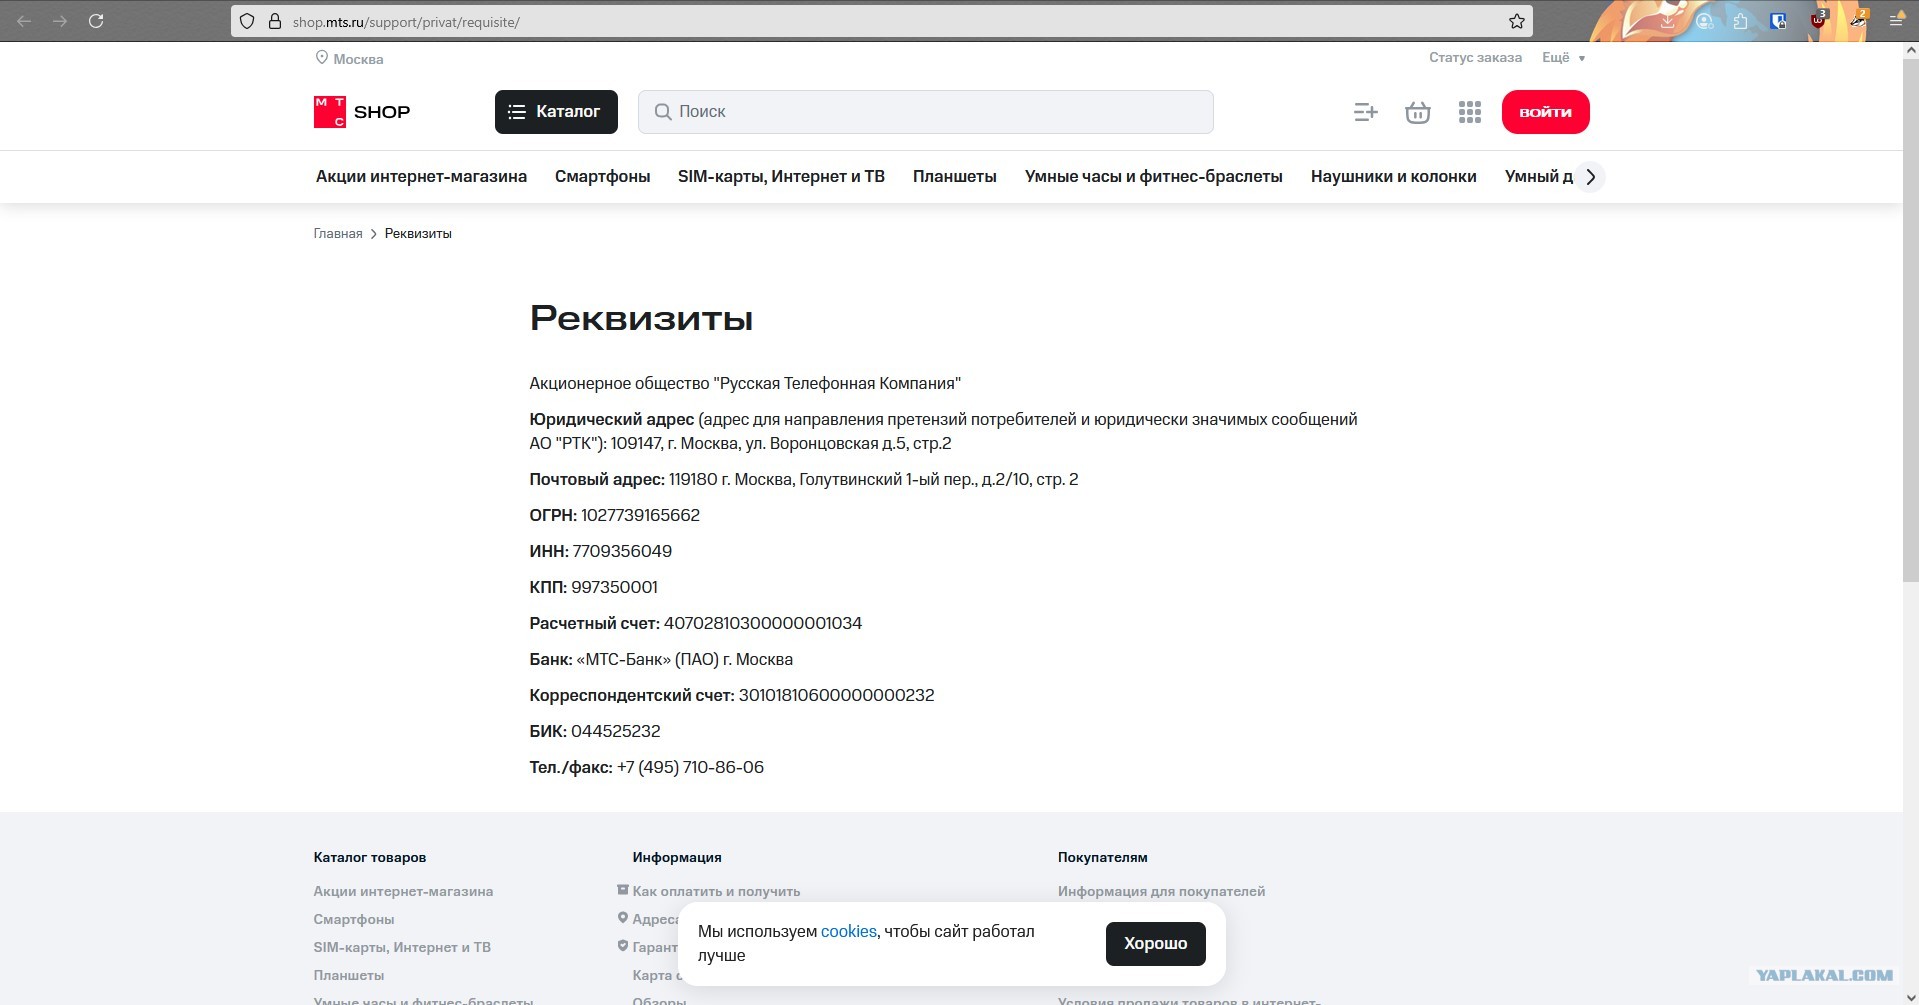This screenshot has width=1919, height=1005.
Task: Click the ИНН value 7709356049
Action: coord(622,551)
